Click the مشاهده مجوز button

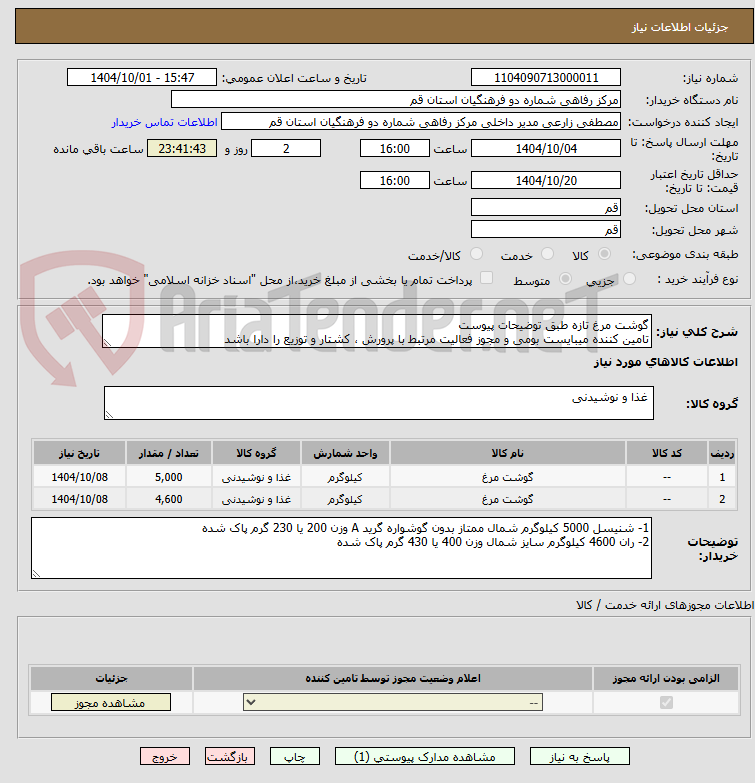click(110, 703)
